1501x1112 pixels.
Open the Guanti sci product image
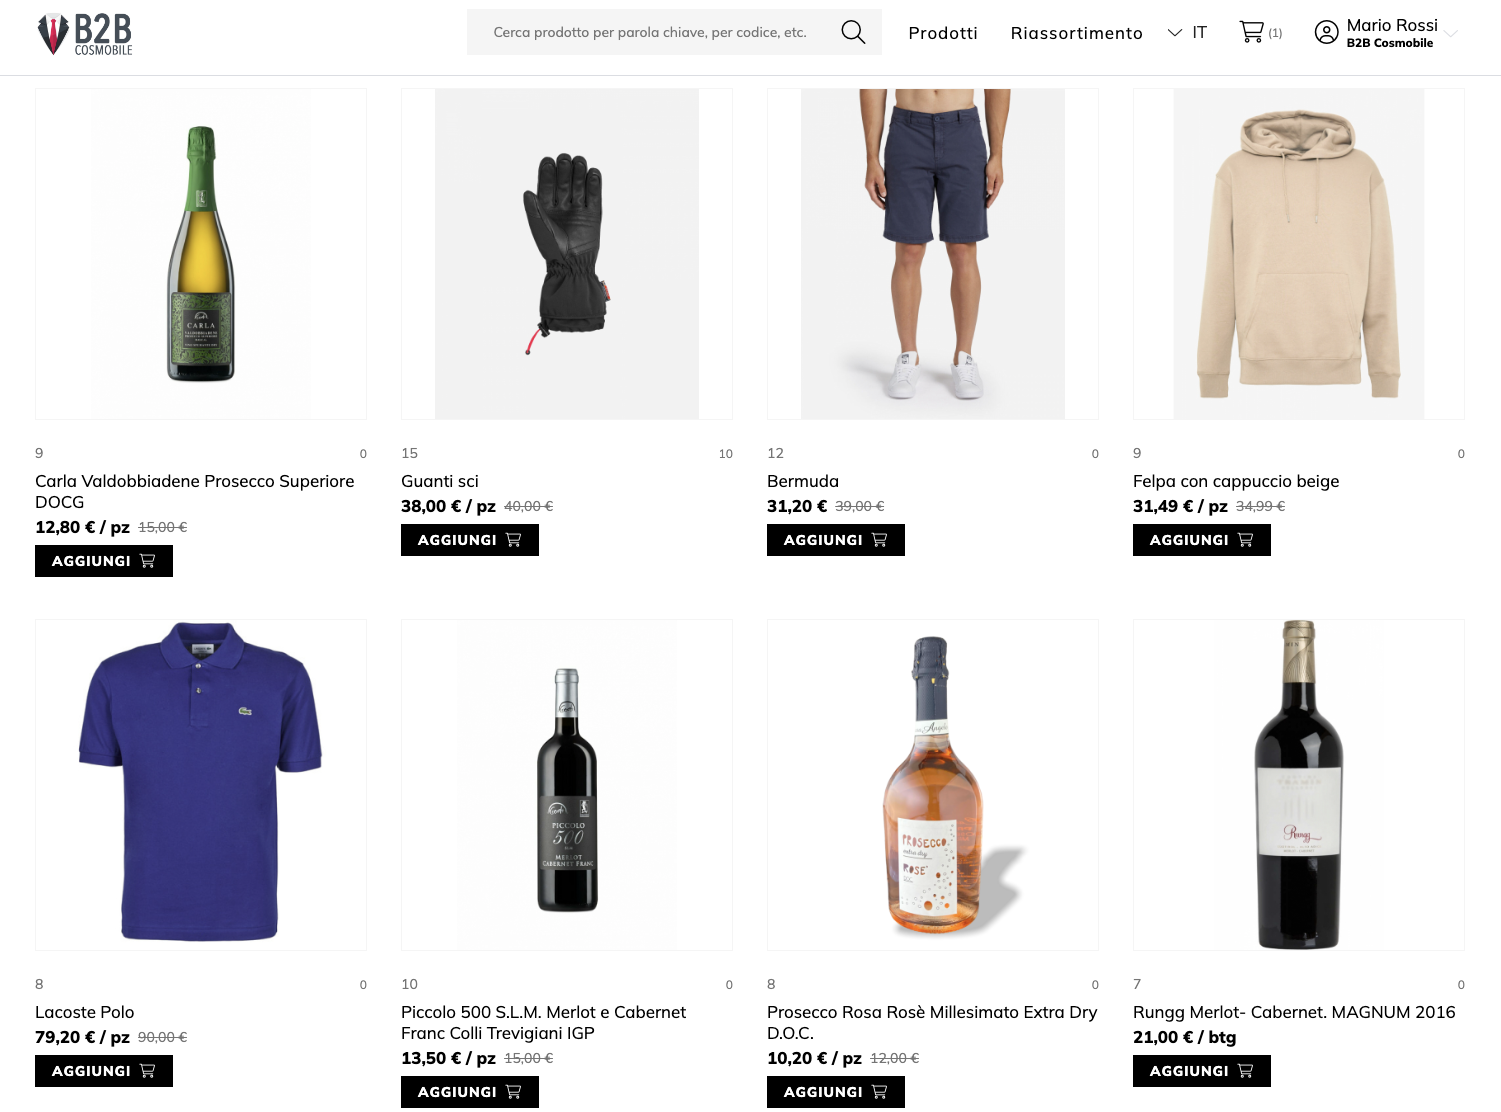pyautogui.click(x=566, y=254)
